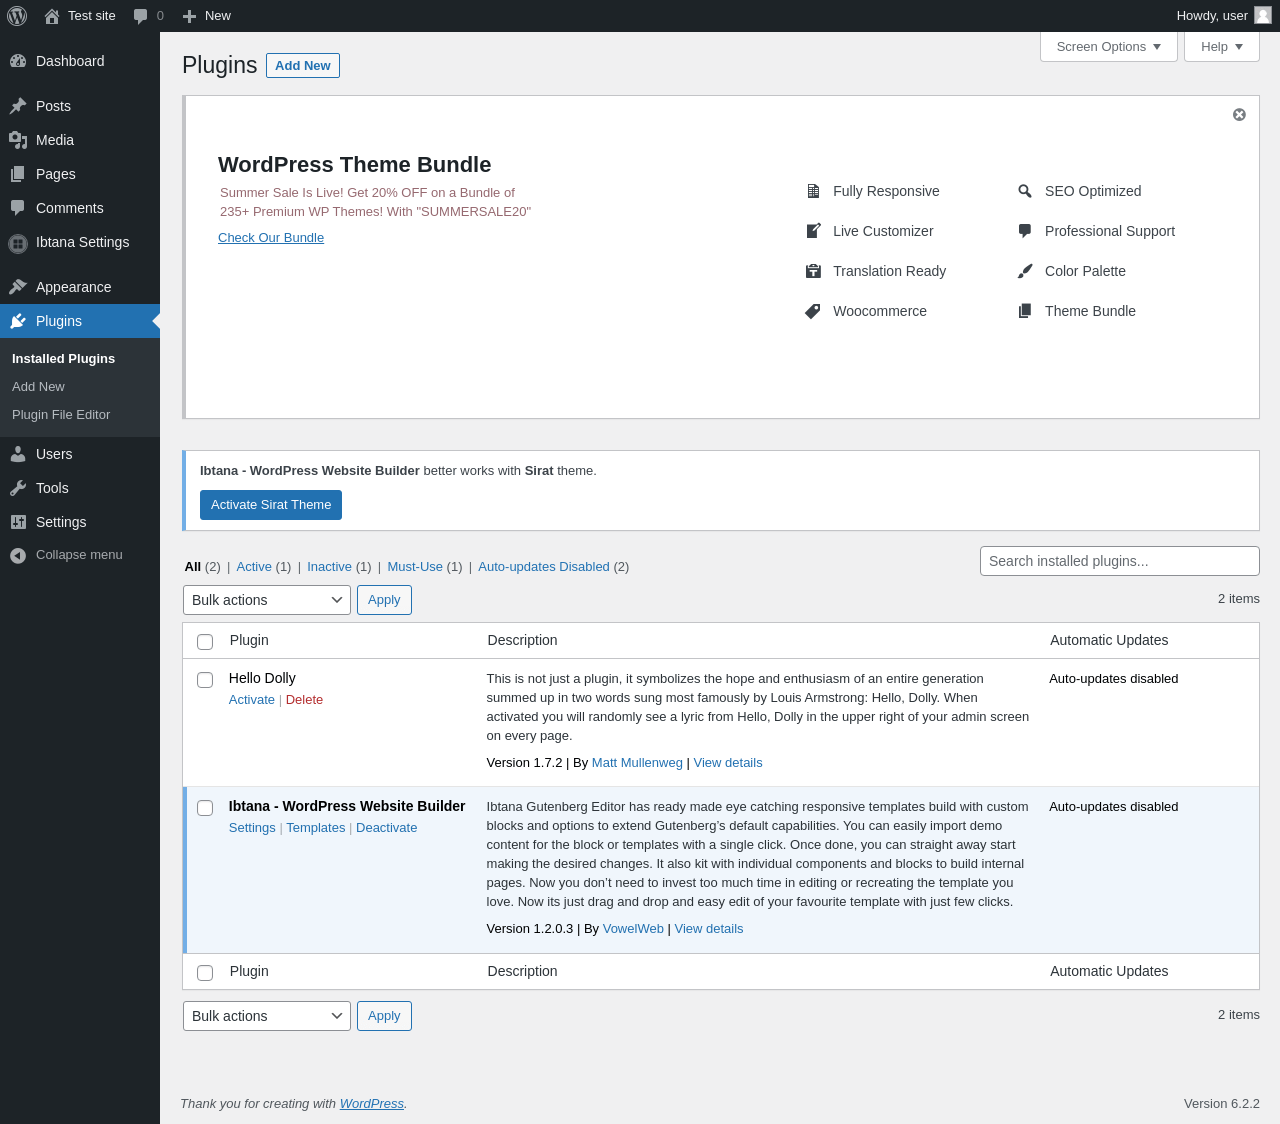Image resolution: width=1280 pixels, height=1124 pixels.
Task: Dismiss the WordPress Theme Bundle banner
Action: 1239,115
